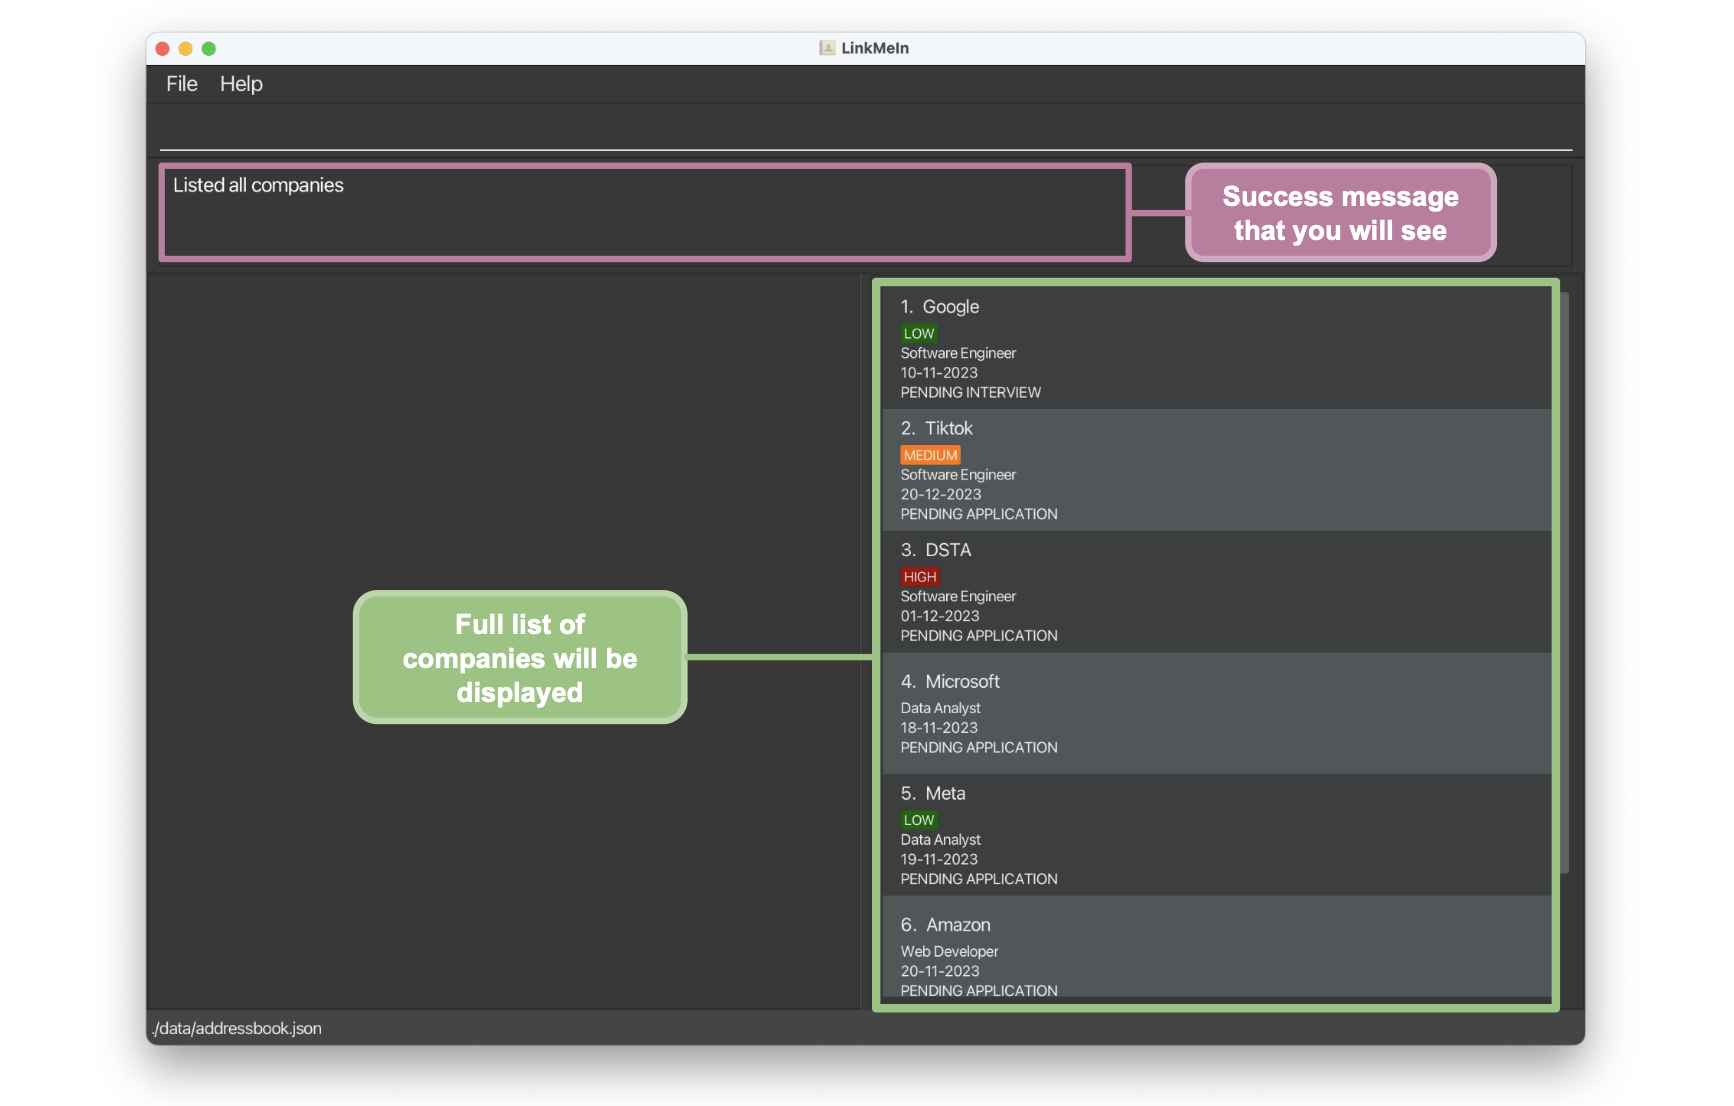Viewport: 1734px width, 1106px height.
Task: Click the LinkMeIn window title icon
Action: tap(827, 48)
